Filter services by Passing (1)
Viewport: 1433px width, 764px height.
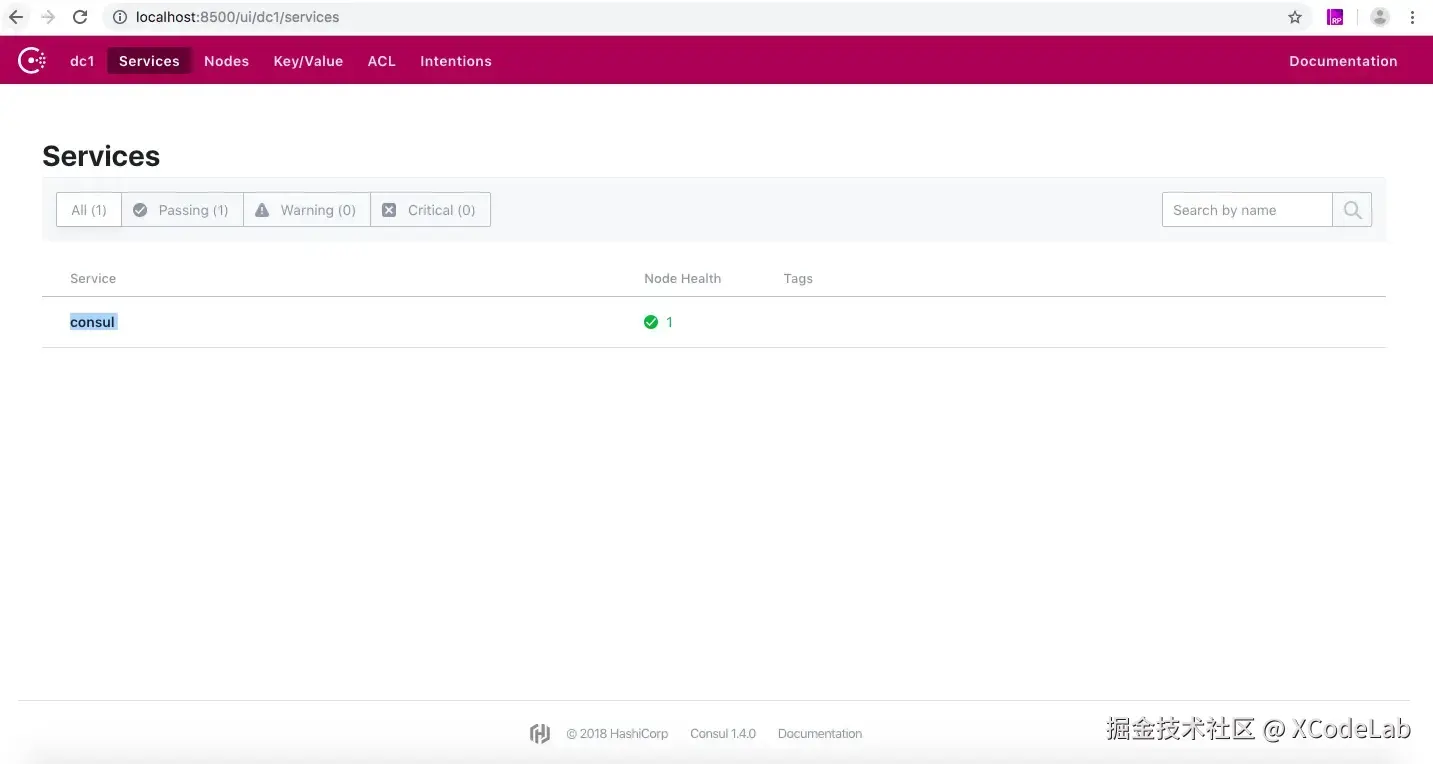pyautogui.click(x=182, y=210)
